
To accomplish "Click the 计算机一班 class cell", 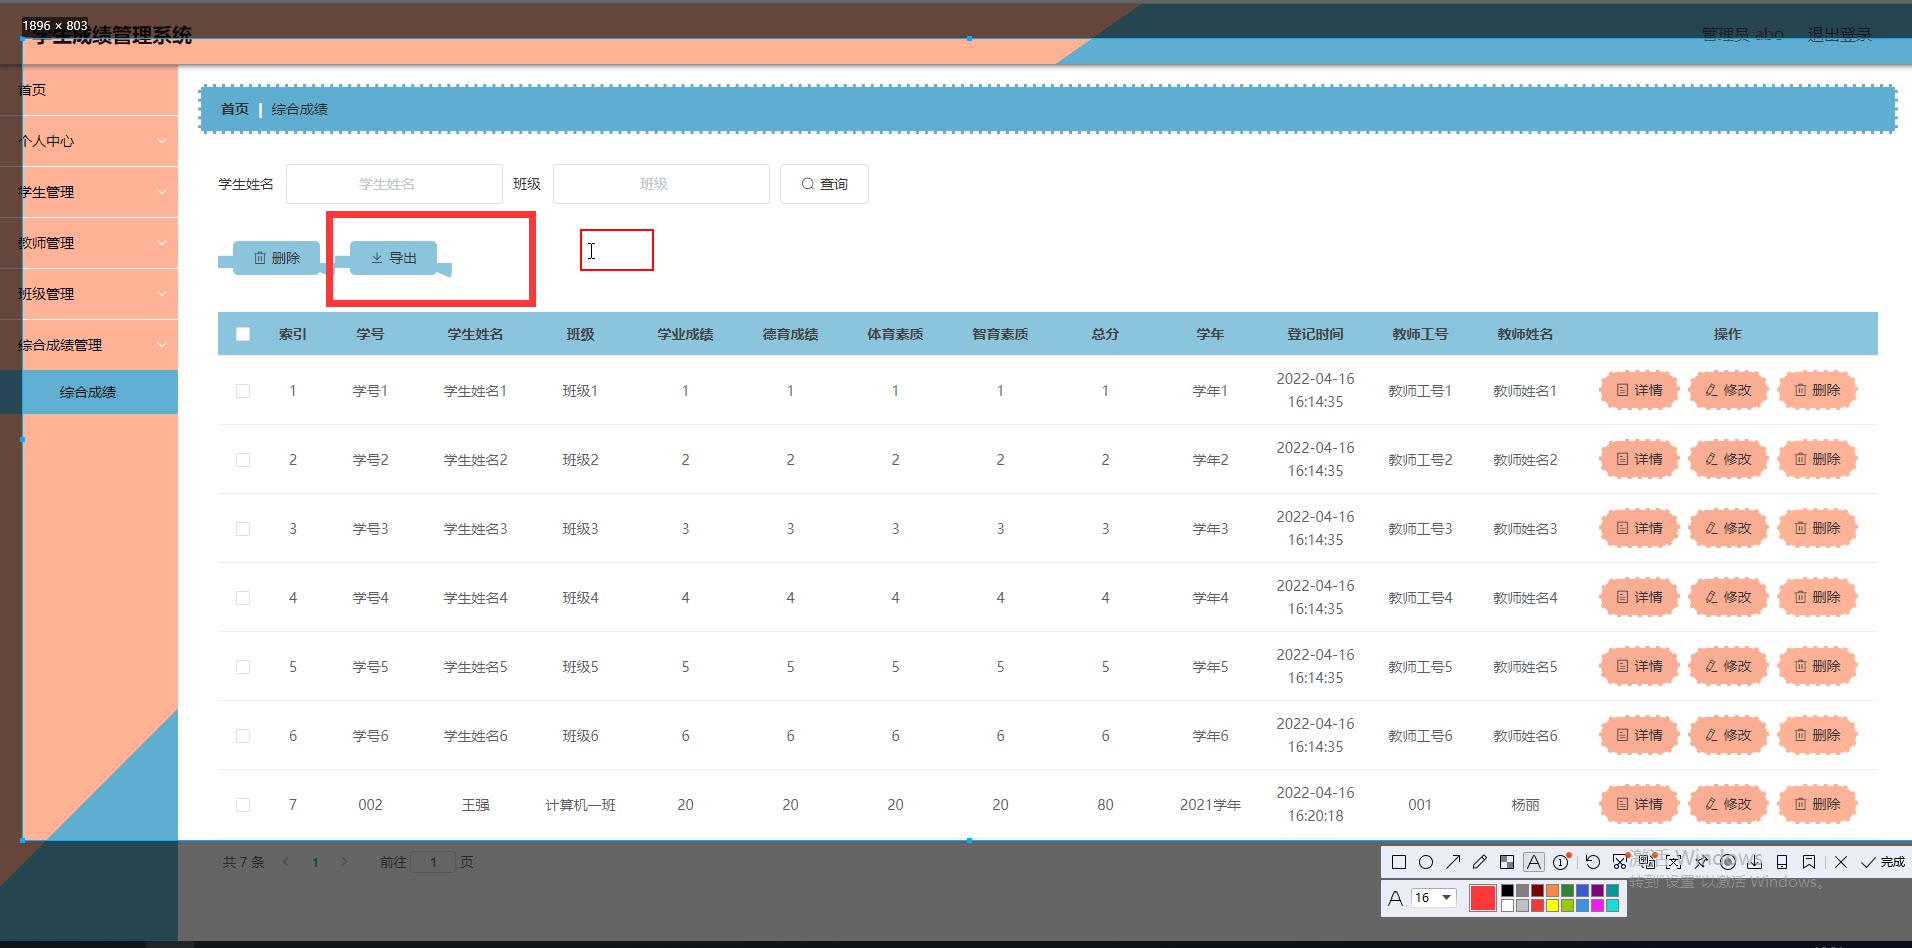I will point(580,805).
